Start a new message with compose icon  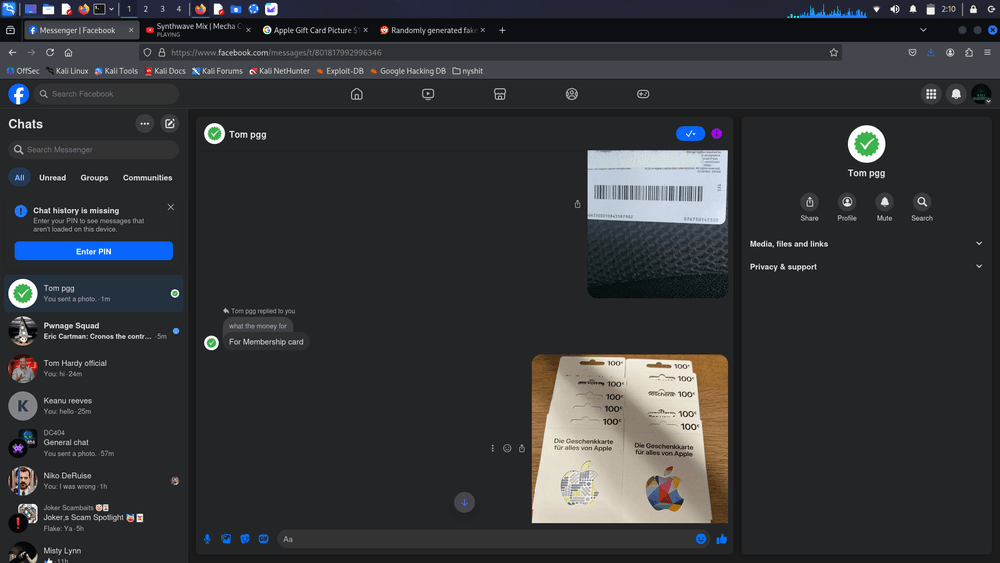coord(170,124)
